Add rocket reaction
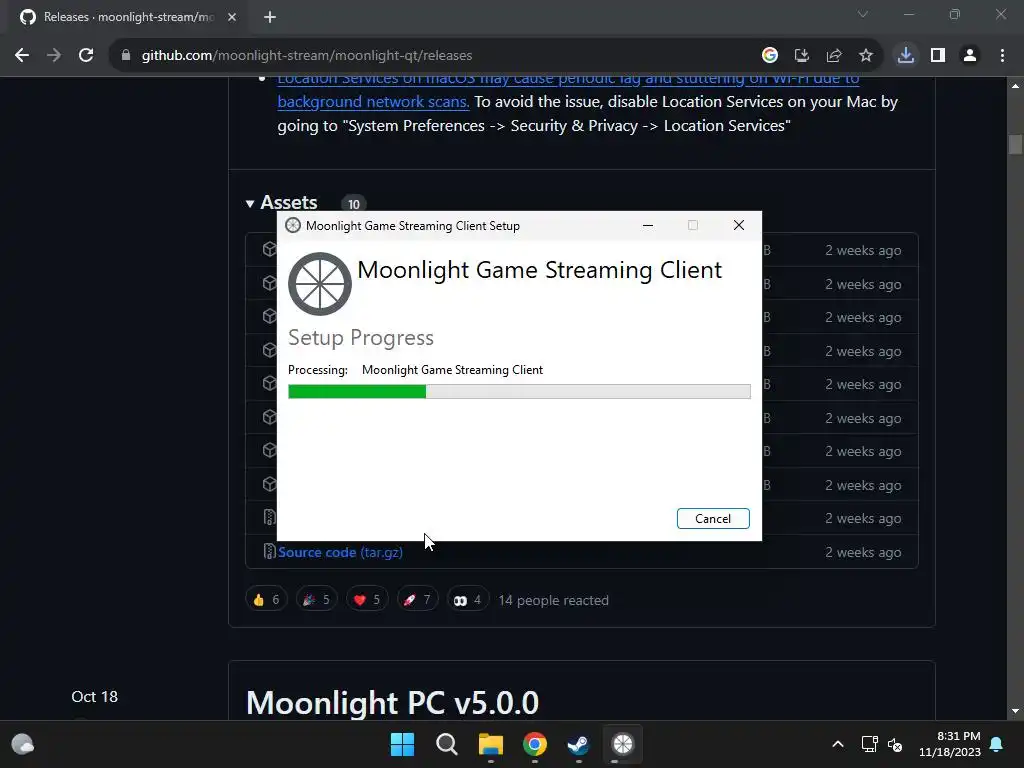The height and width of the screenshot is (768, 1024). 417,600
